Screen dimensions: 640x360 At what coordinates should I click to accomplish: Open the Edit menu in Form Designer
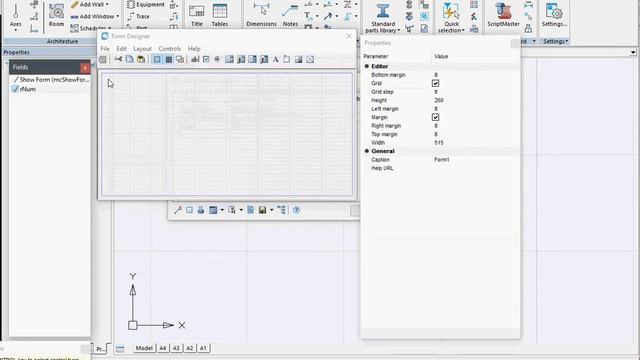(121, 49)
